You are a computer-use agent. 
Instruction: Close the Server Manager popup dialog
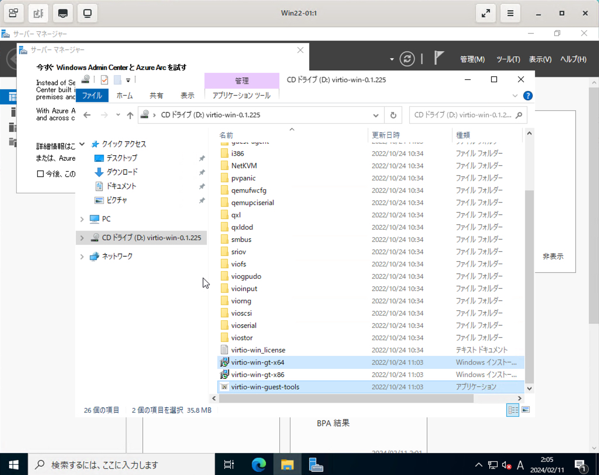[x=300, y=50]
